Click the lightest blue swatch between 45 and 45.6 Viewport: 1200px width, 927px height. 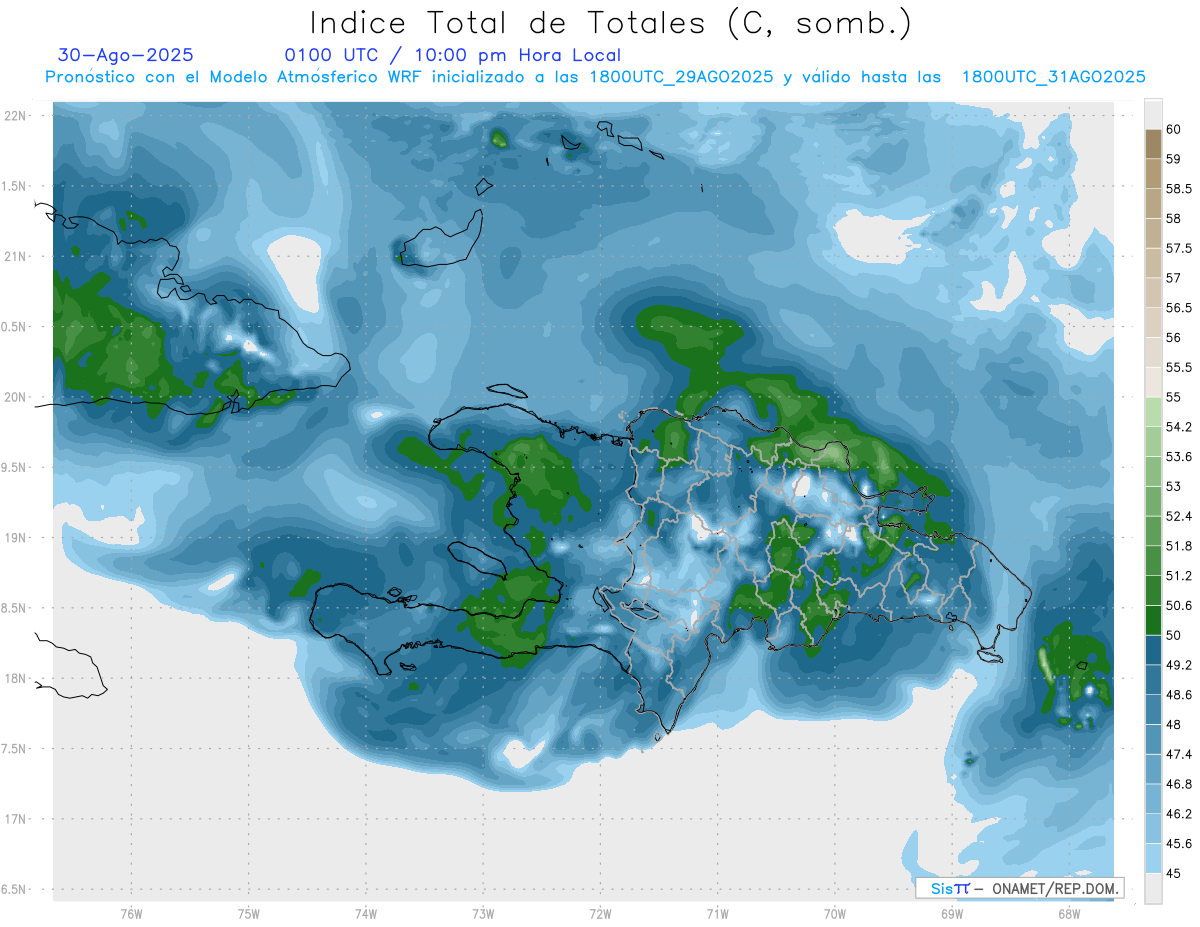[1153, 859]
